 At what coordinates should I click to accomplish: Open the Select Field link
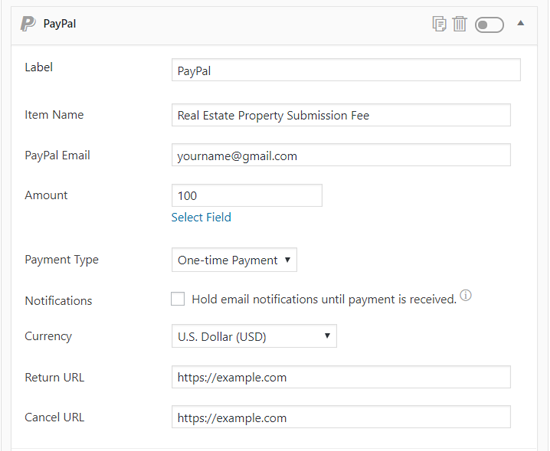[201, 217]
